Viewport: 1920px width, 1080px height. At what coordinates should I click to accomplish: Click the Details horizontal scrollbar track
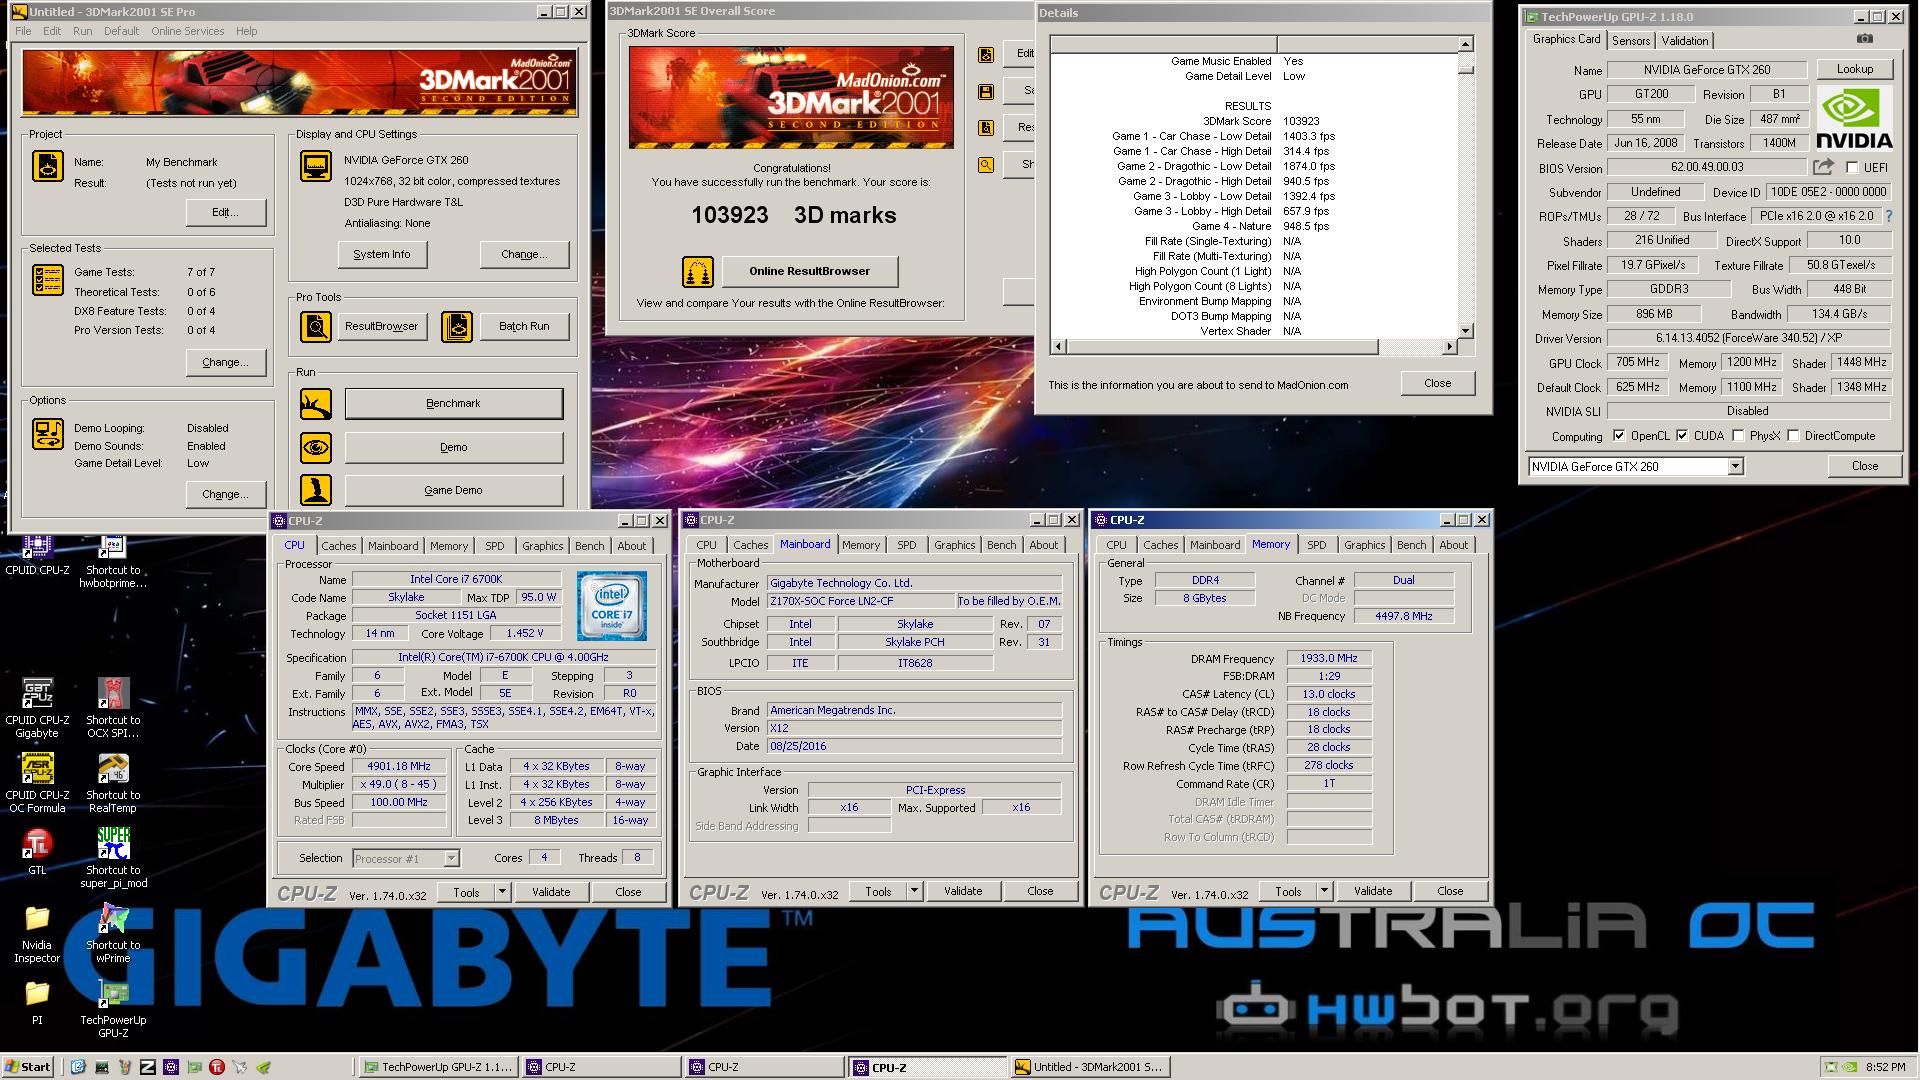tap(1410, 347)
